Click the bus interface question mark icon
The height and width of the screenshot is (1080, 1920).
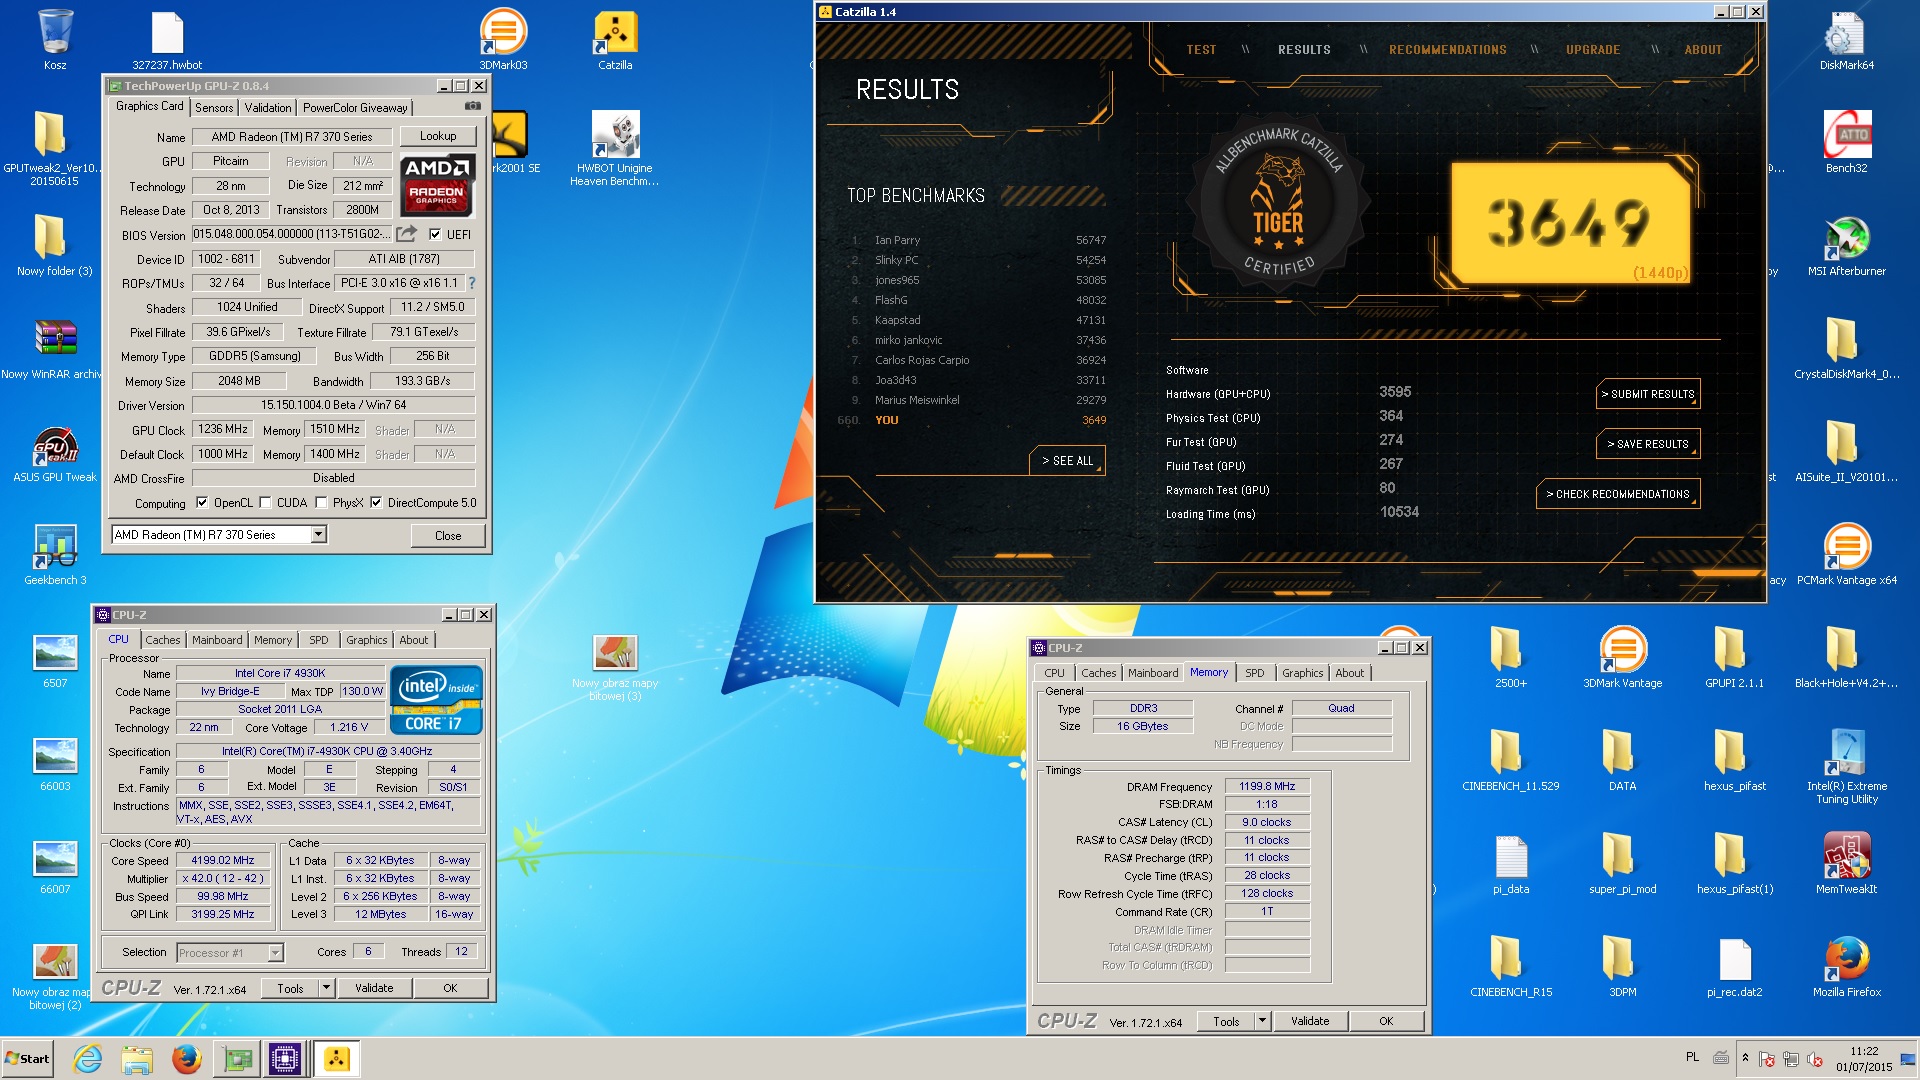coord(472,283)
